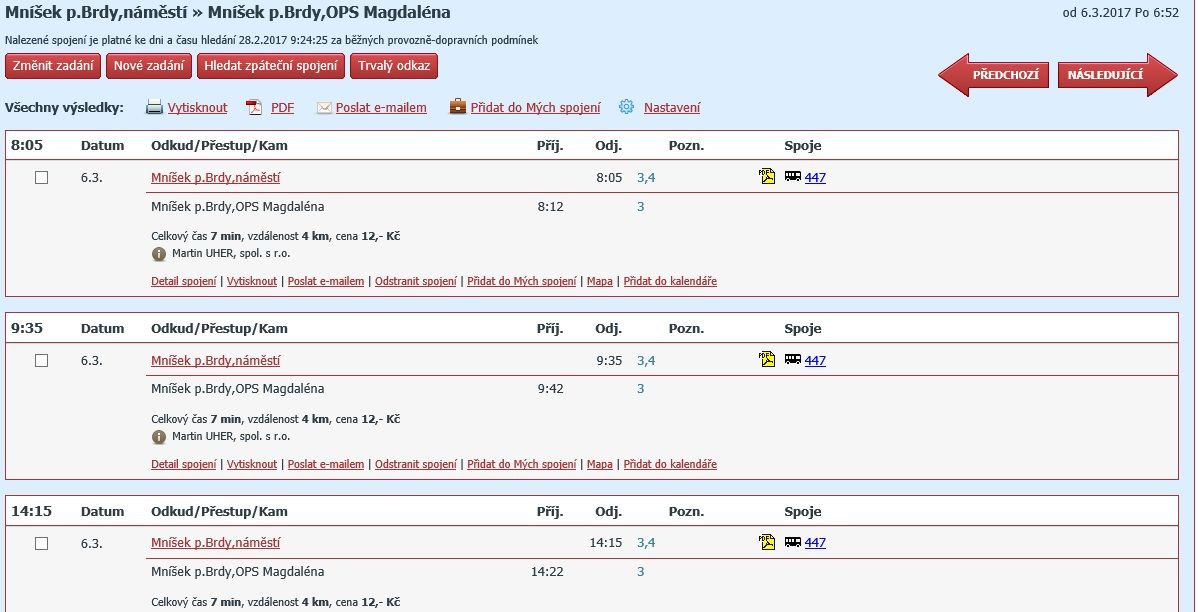Click the gear icon beside Nastavení
The height and width of the screenshot is (612, 1198).
(627, 107)
